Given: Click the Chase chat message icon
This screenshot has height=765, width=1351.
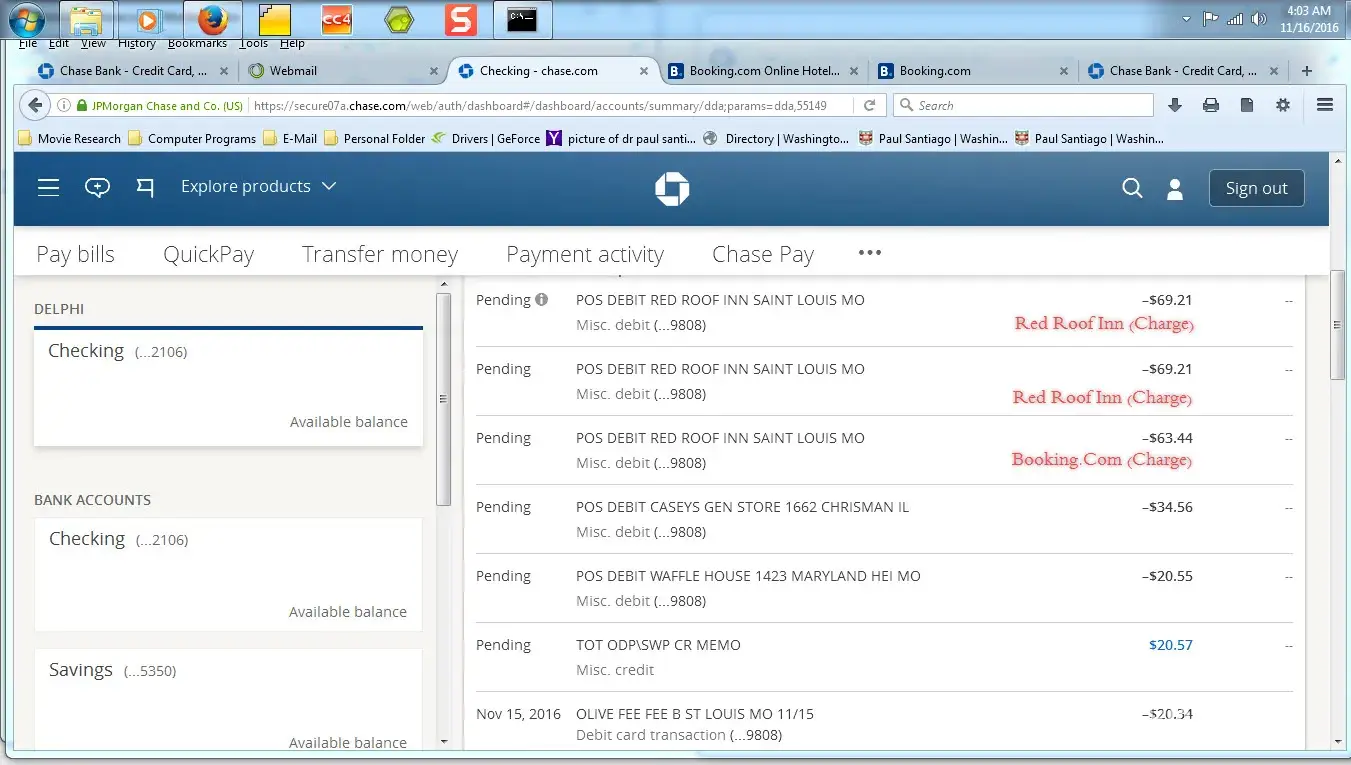Looking at the screenshot, I should (97, 187).
